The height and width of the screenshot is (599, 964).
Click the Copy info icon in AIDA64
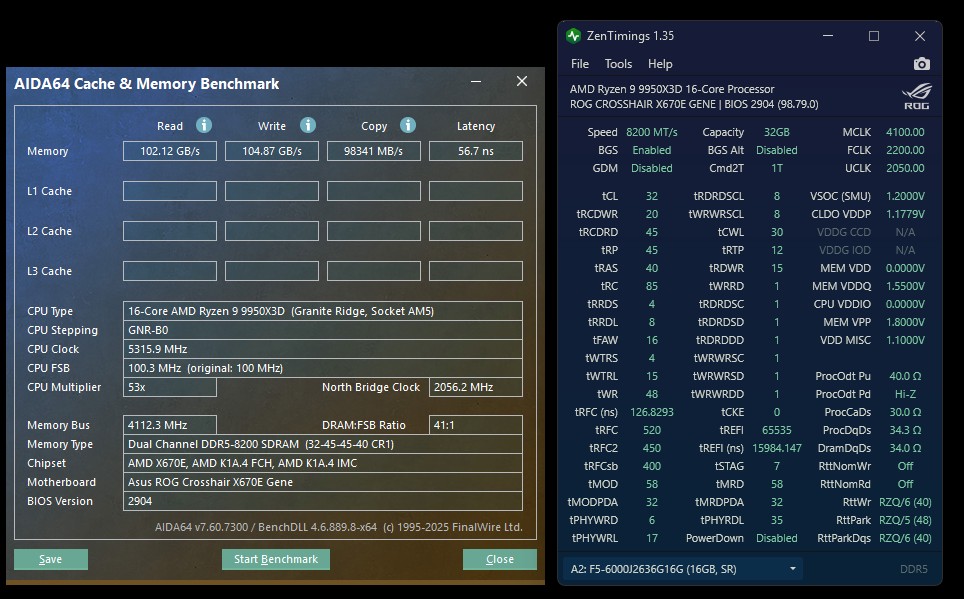(408, 125)
